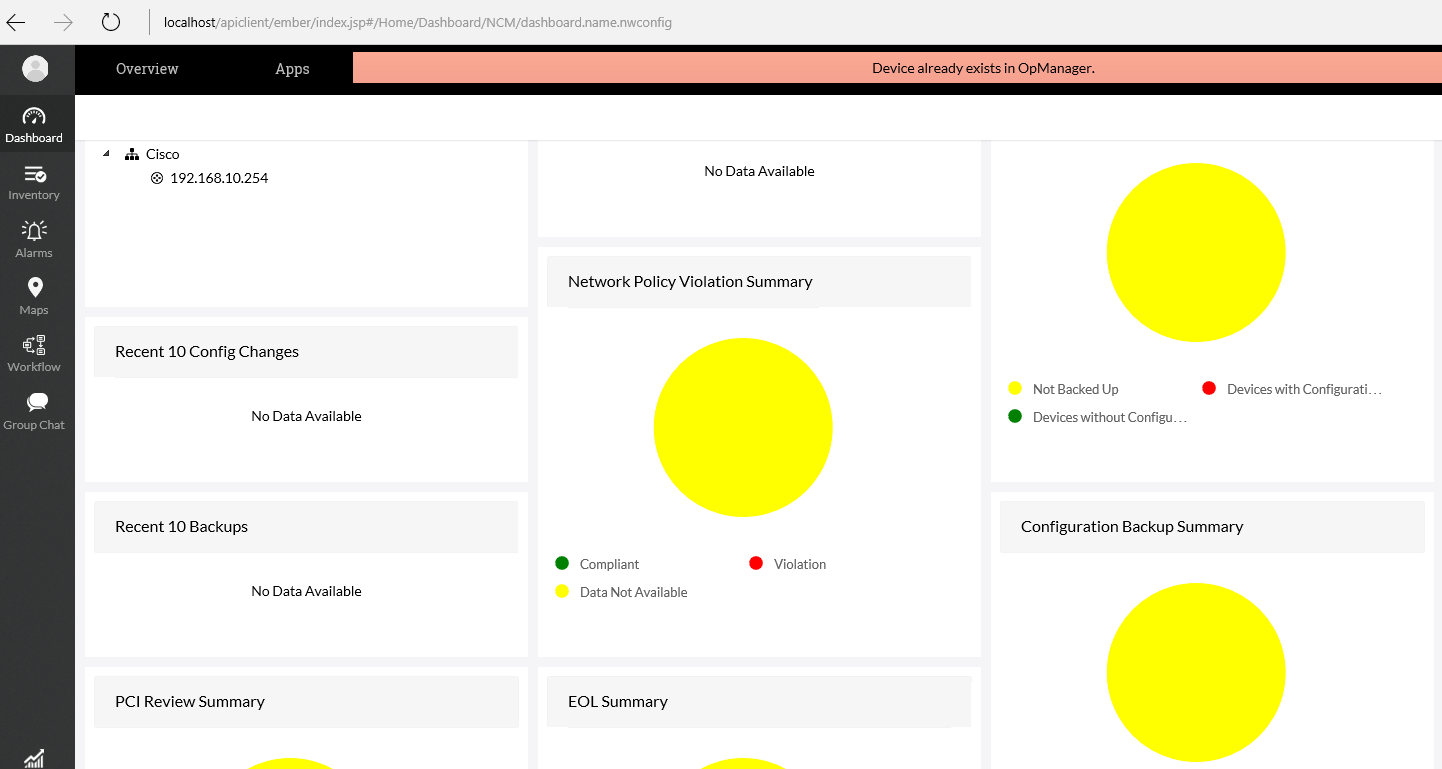Toggle the Not Backed Up legend entry
The width and height of the screenshot is (1442, 769).
tap(1074, 388)
